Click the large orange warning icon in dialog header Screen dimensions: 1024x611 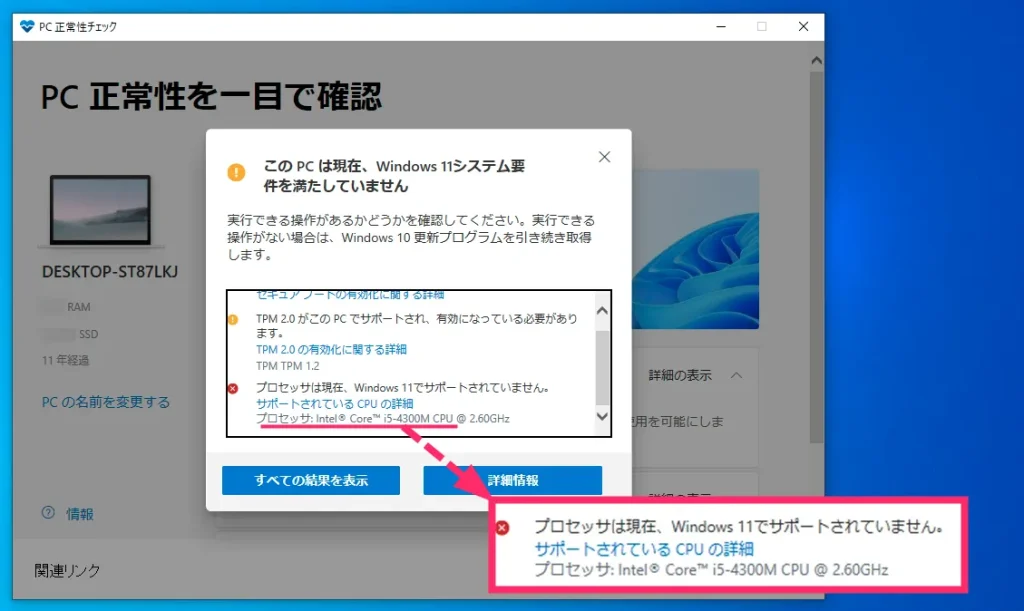coord(236,172)
